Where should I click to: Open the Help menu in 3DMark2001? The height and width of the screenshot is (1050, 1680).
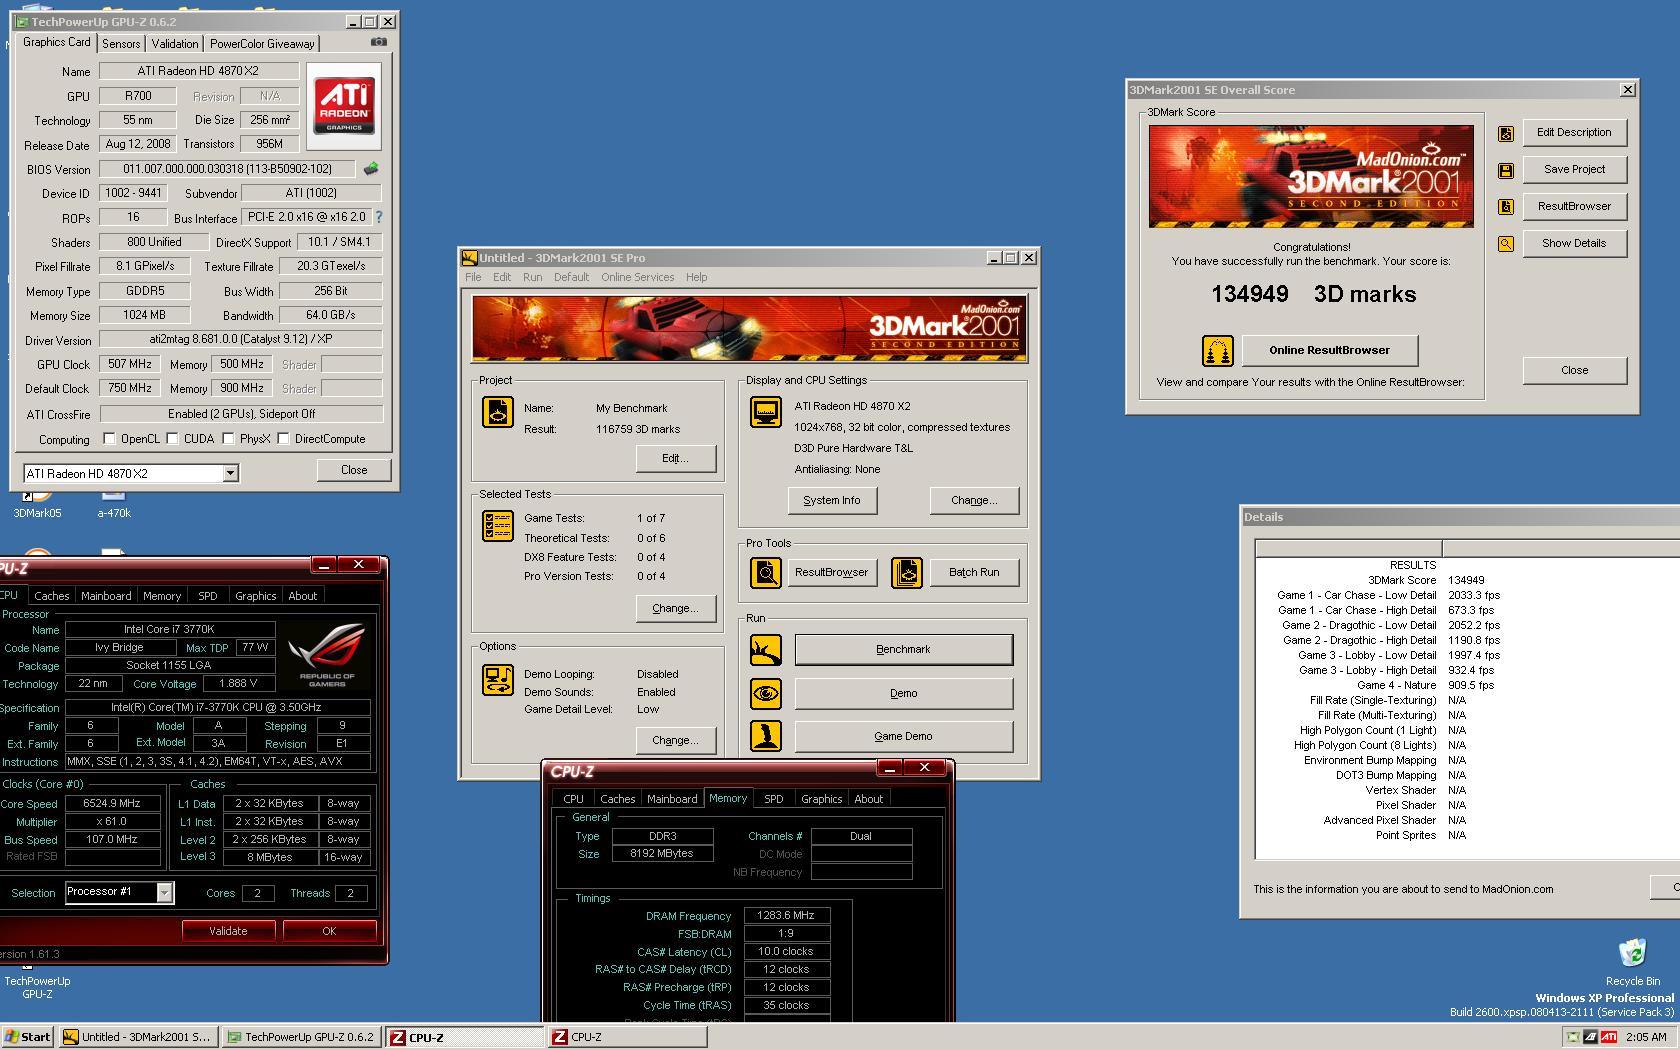coord(696,277)
